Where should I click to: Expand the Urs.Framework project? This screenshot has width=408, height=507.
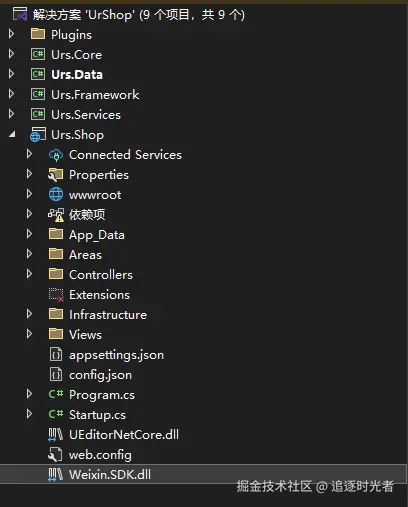coord(11,94)
